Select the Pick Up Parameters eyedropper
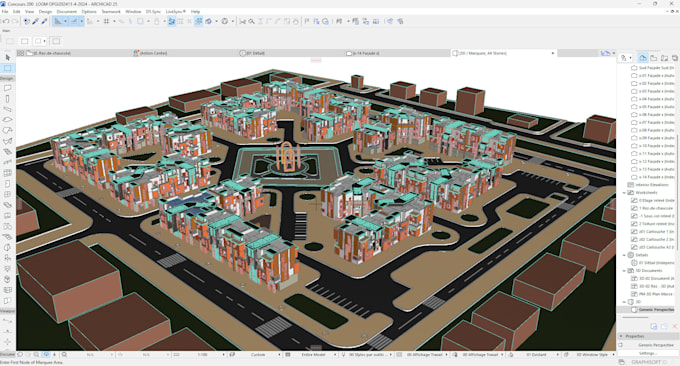680x366 pixels. [x=36, y=21]
